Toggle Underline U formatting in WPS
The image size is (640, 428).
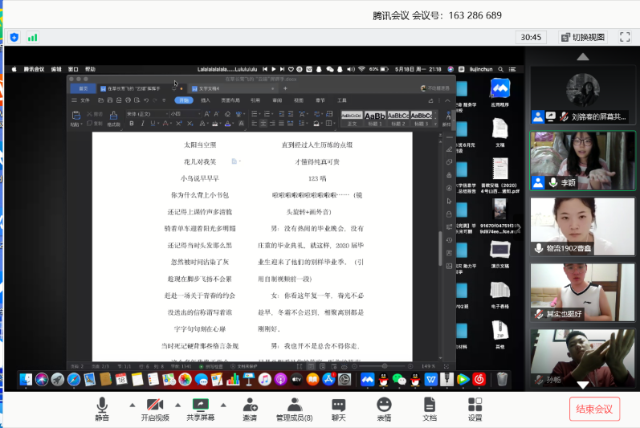pyautogui.click(x=153, y=123)
